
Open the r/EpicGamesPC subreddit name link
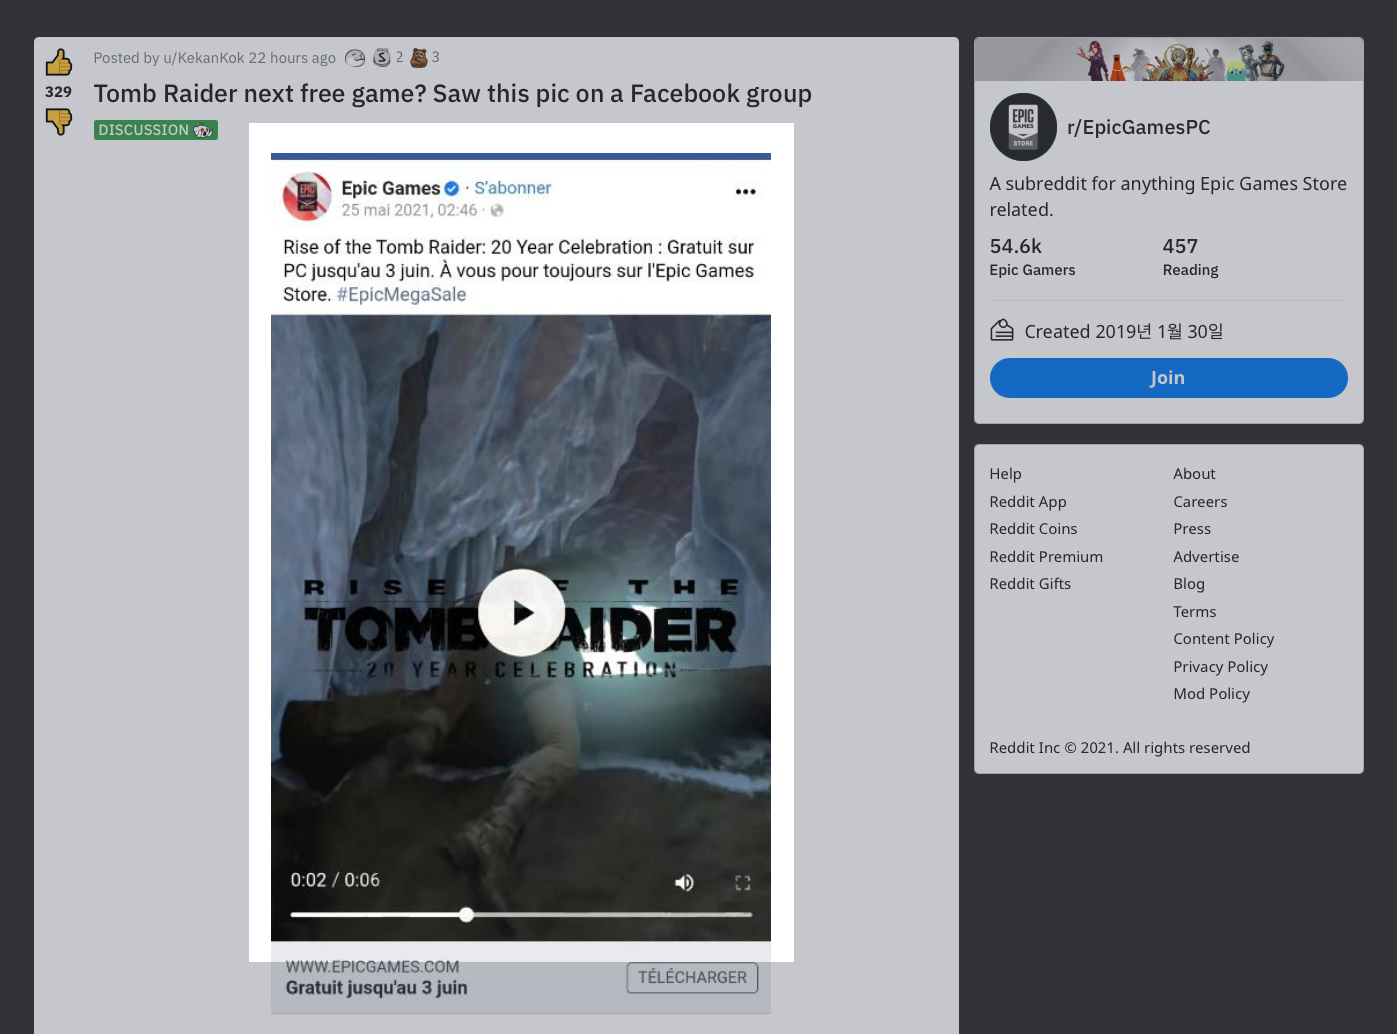tap(1138, 127)
